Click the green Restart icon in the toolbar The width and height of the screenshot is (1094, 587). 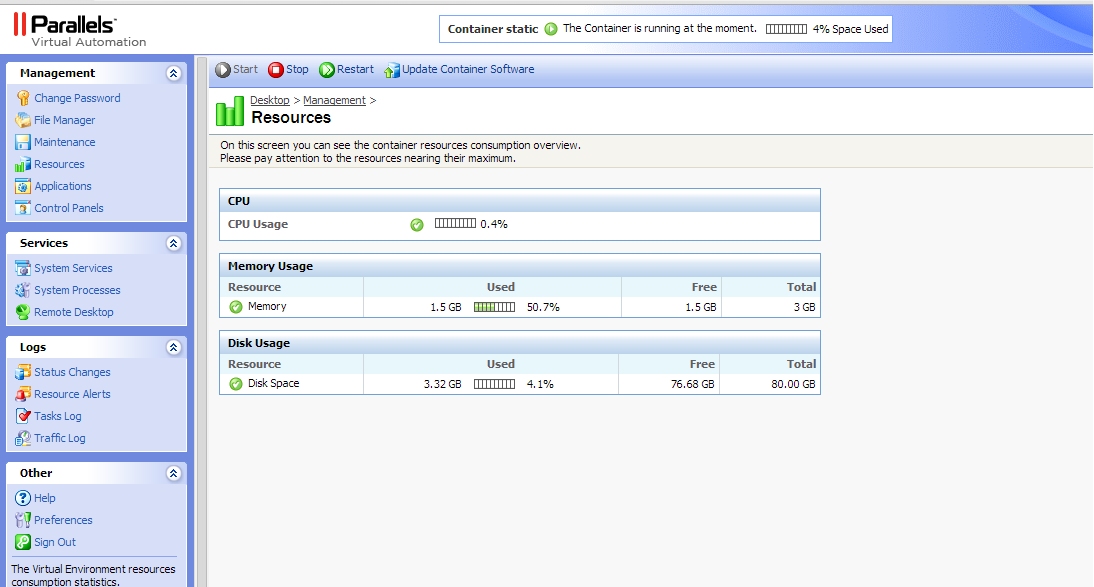327,70
